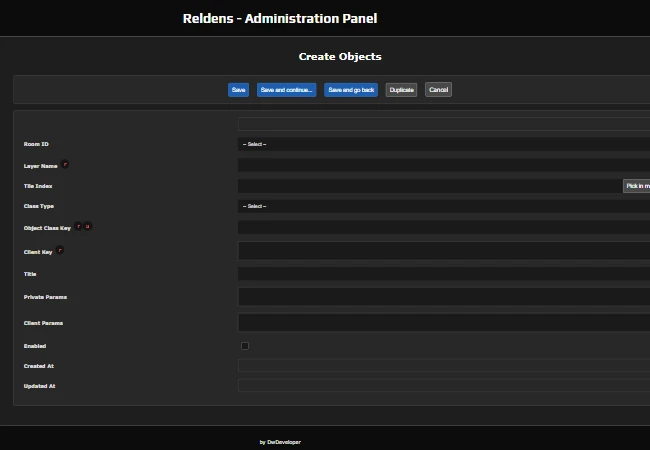Click the 'Tile Index' field label
650x450 pixels.
click(x=38, y=186)
